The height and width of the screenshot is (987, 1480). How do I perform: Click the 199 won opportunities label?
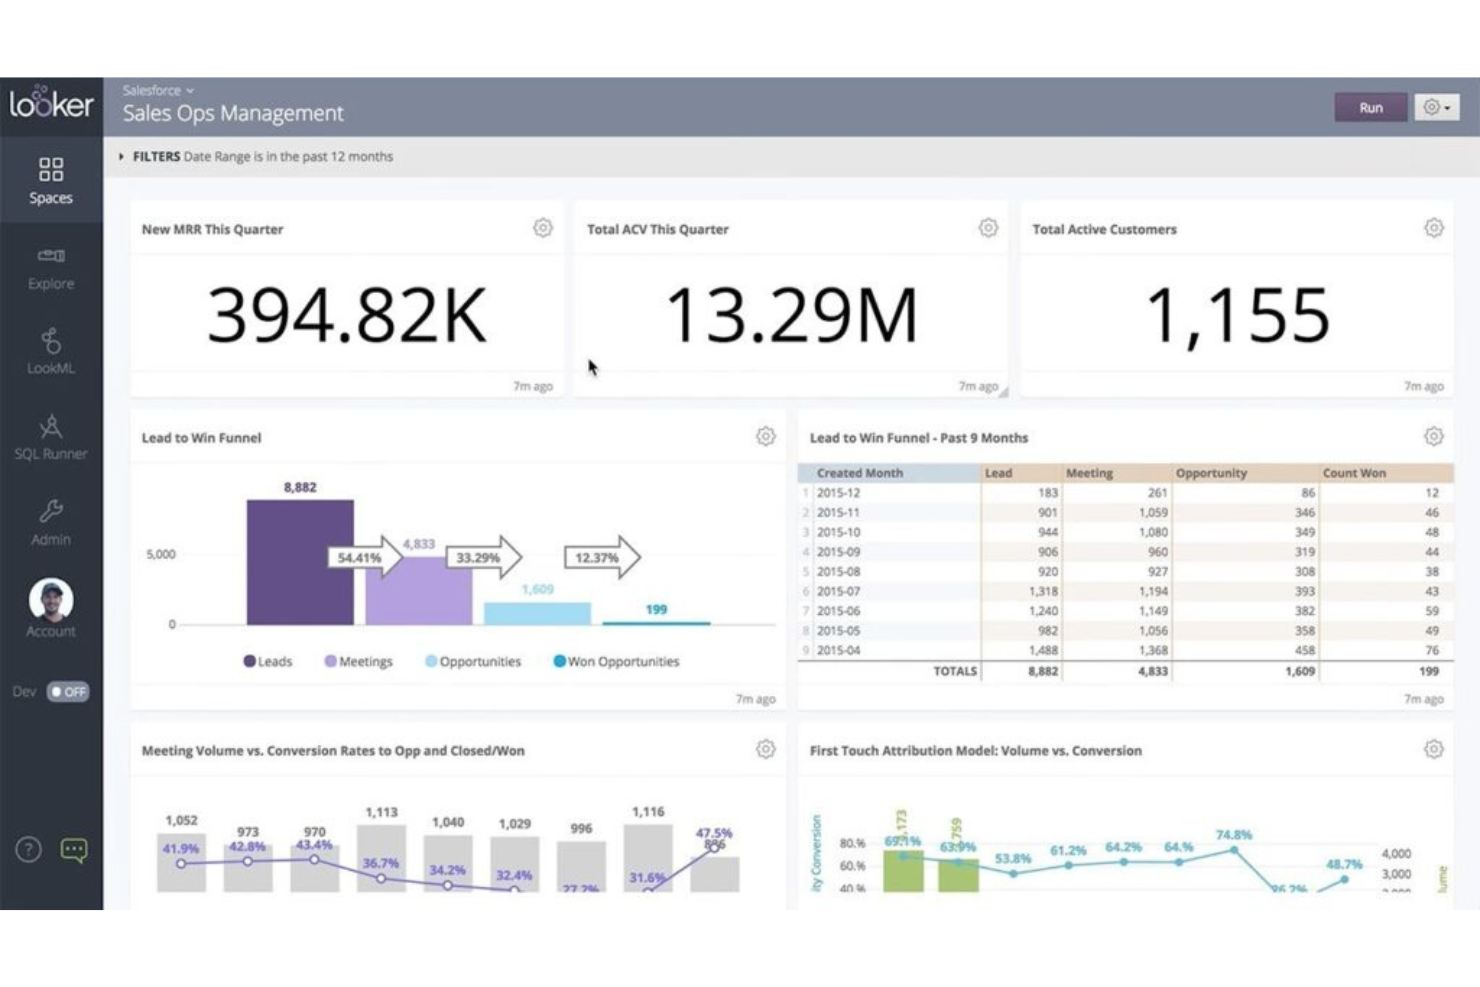[656, 609]
